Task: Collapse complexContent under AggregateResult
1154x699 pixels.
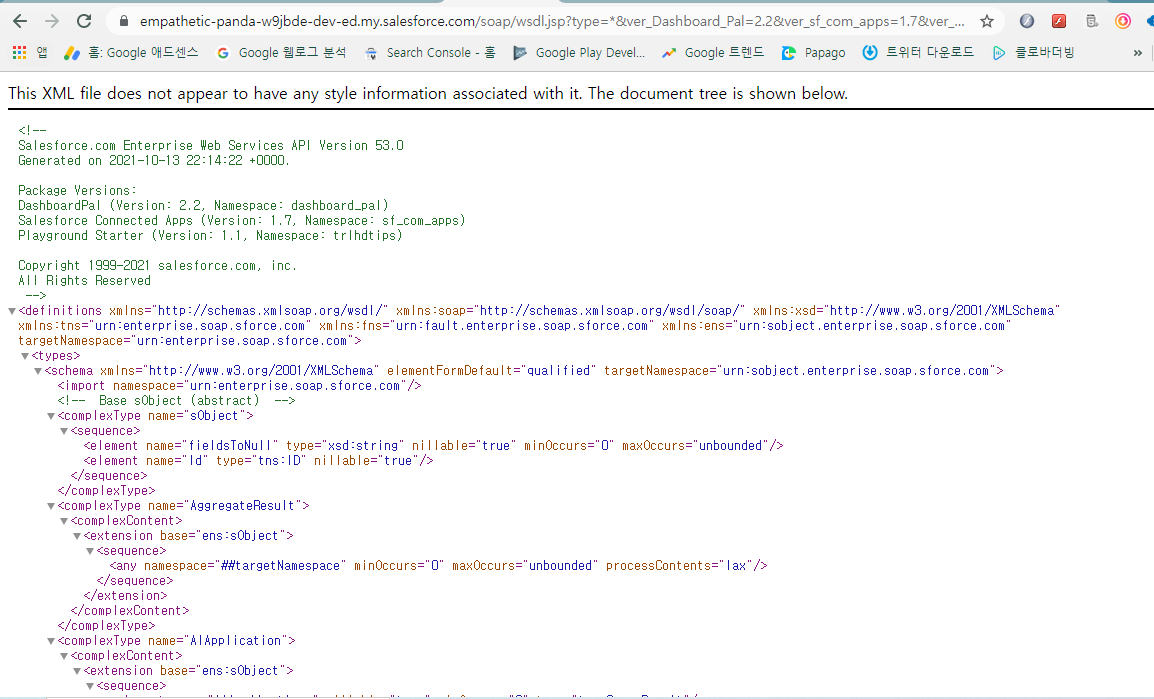Action: [x=64, y=521]
